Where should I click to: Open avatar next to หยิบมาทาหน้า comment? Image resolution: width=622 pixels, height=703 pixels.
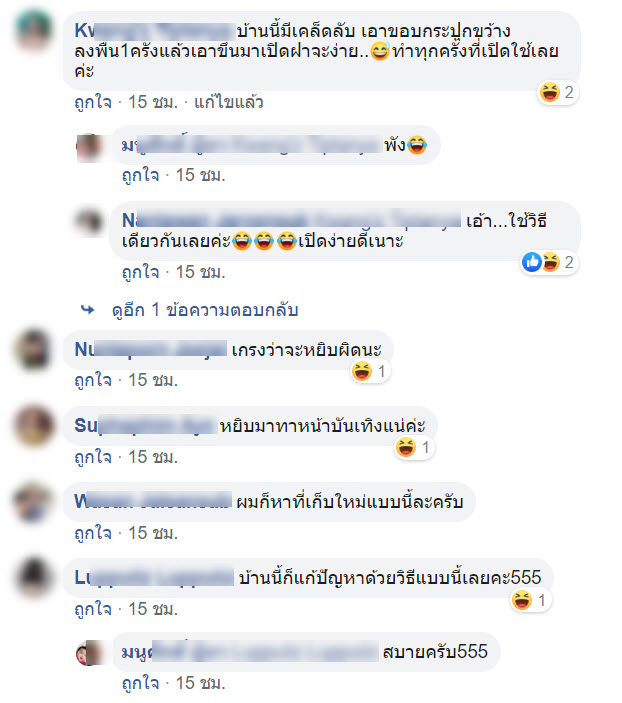click(x=34, y=426)
